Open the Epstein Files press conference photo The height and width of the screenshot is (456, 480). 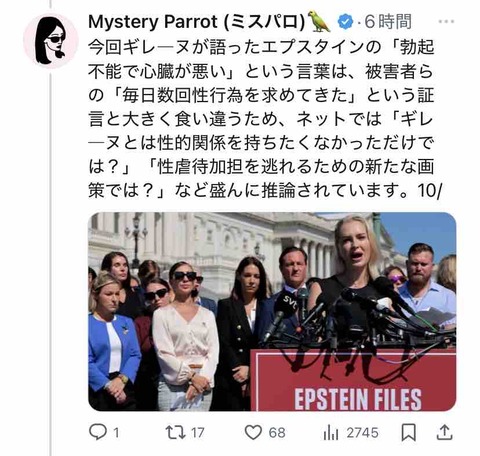click(272, 311)
